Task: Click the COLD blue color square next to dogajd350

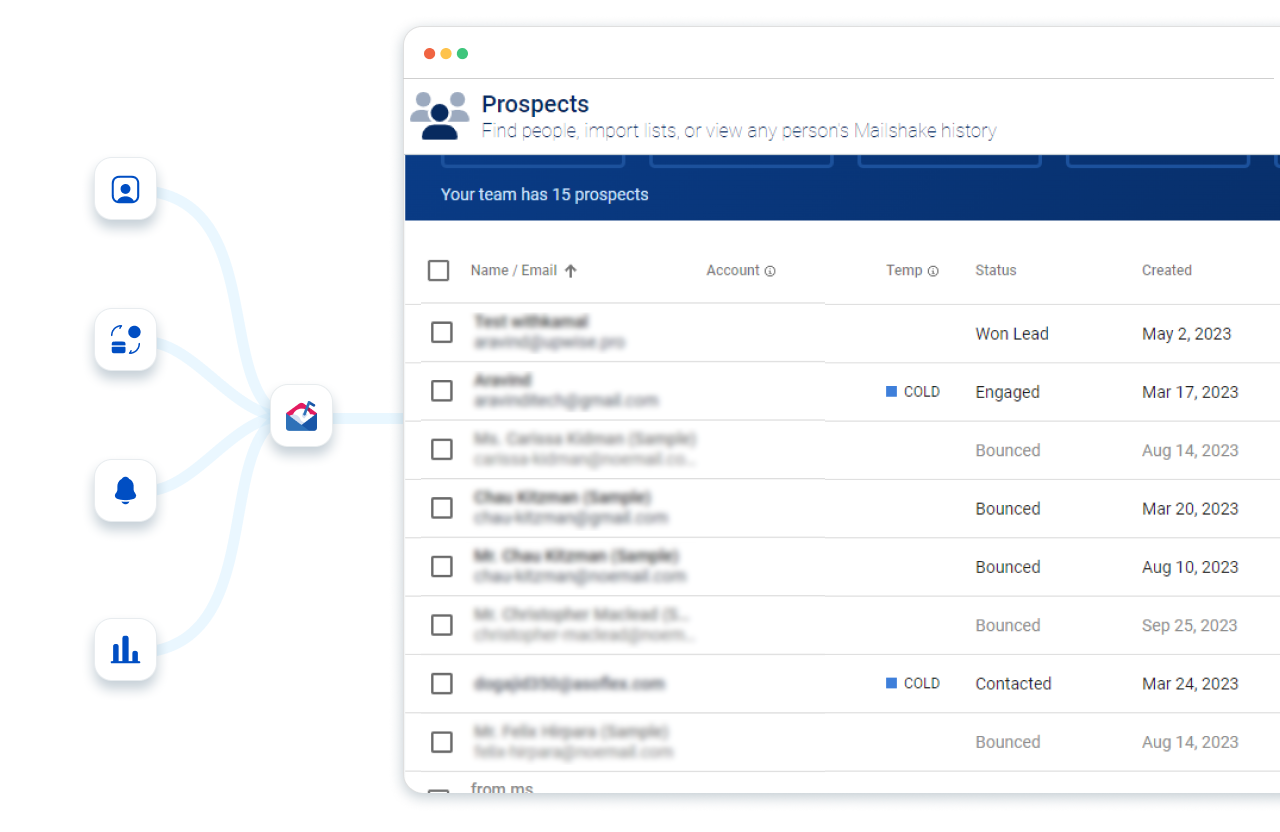Action: pos(890,683)
